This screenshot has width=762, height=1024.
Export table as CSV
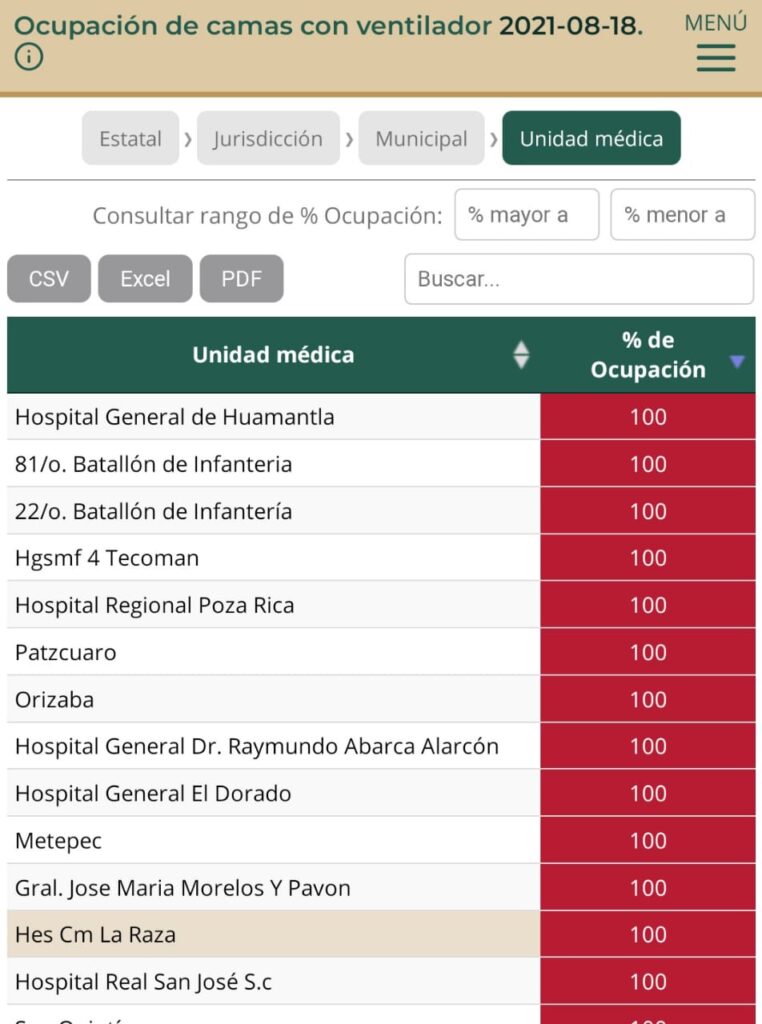pos(49,279)
